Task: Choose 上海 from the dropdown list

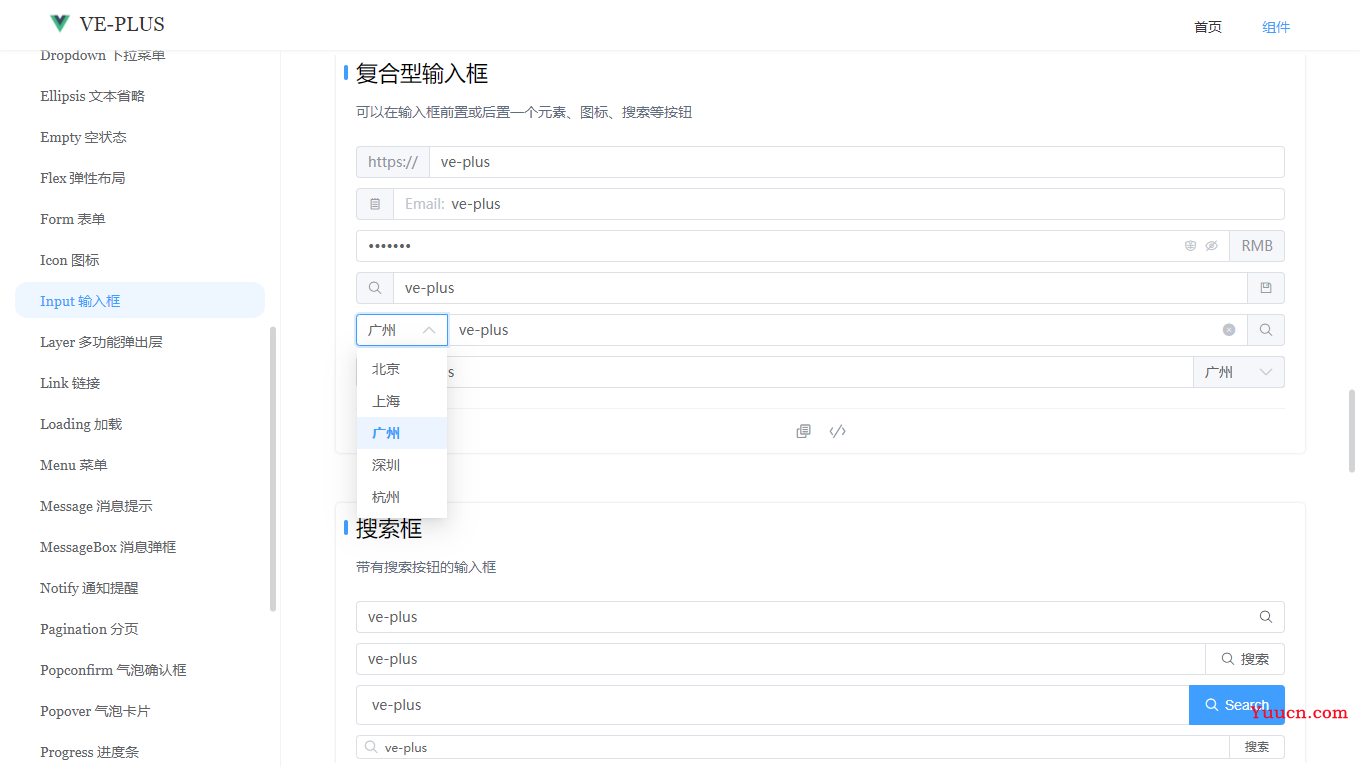Action: (x=402, y=401)
